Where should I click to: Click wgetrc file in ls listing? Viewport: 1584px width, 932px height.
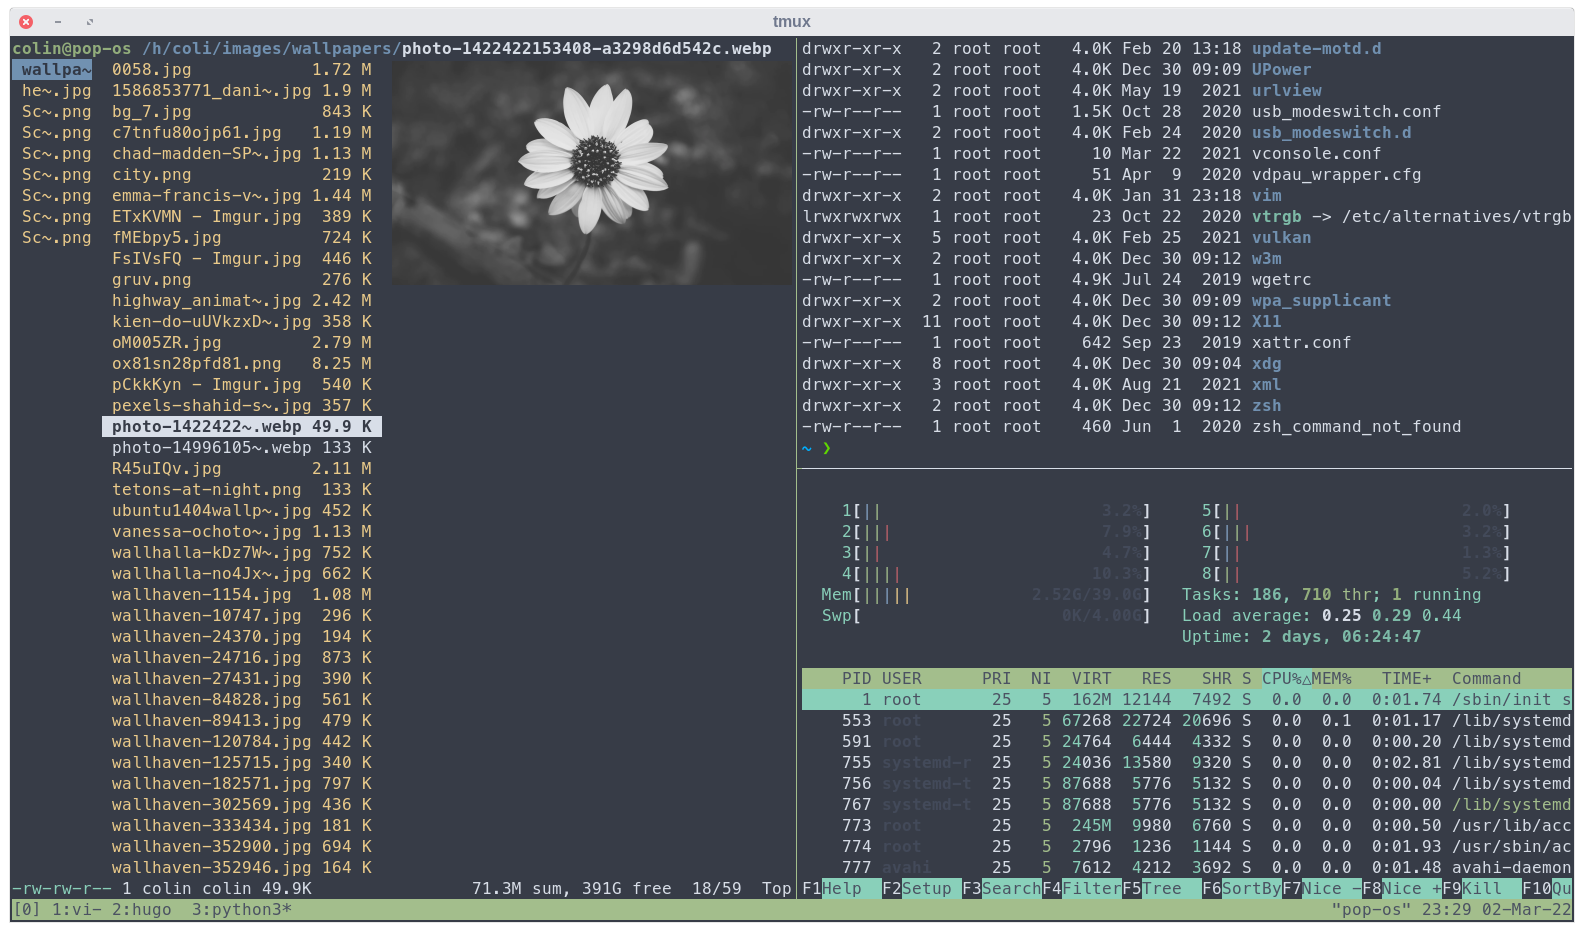[x=1282, y=280]
